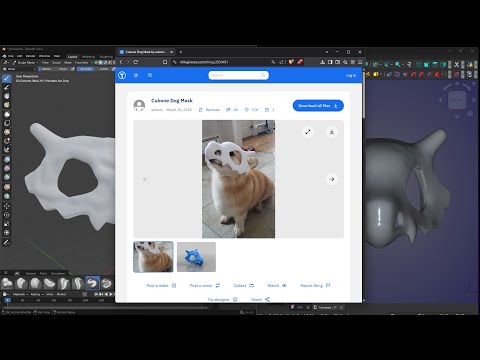
Task: Select the active Brush tool in Blender toolbar
Action: [x=7, y=78]
